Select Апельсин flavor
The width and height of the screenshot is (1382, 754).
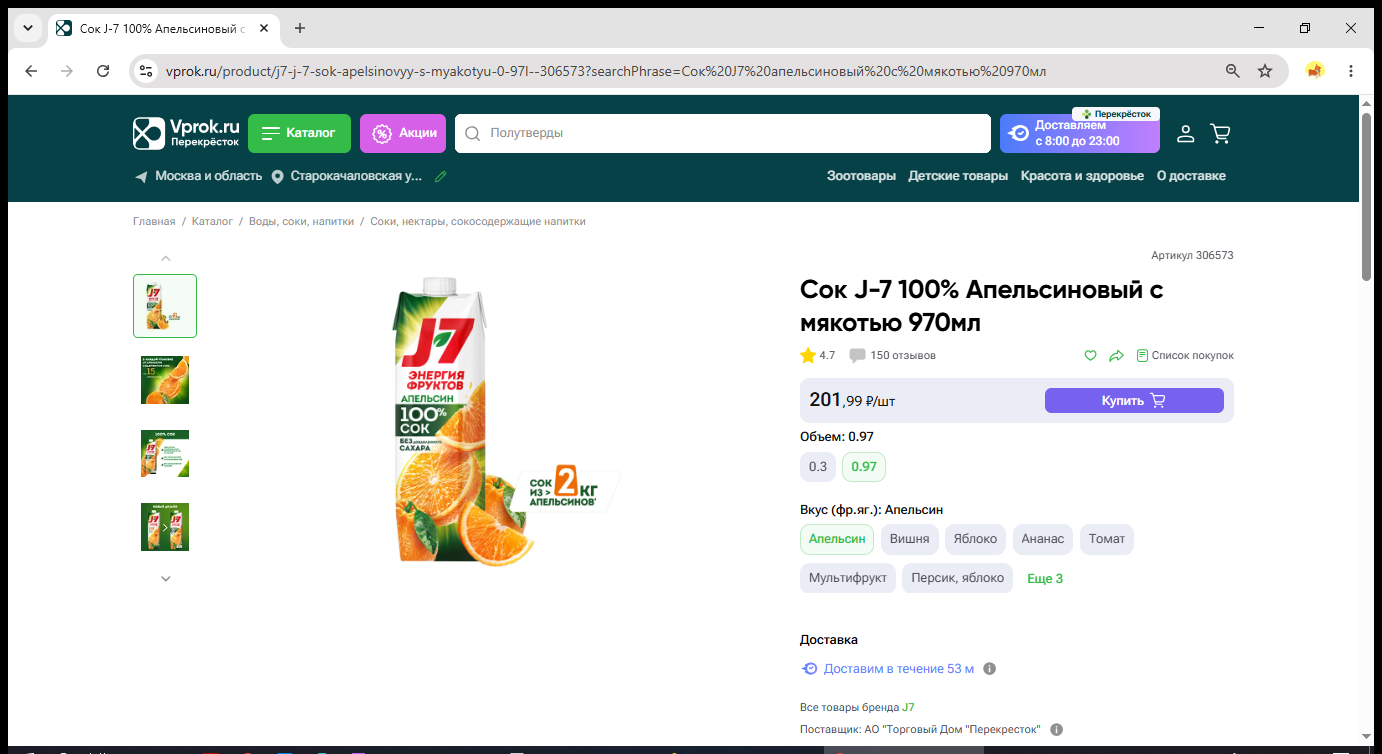pos(837,539)
